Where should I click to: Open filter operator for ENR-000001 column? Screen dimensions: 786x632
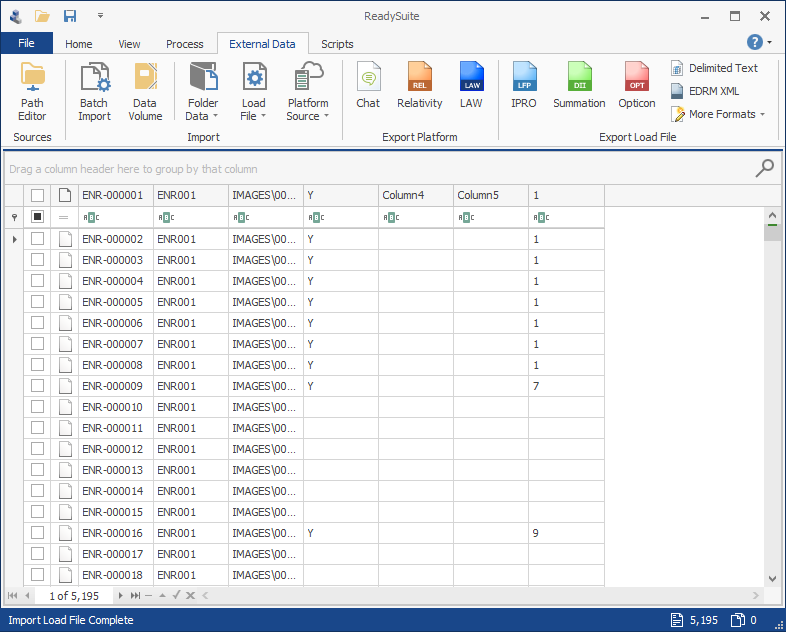91,218
